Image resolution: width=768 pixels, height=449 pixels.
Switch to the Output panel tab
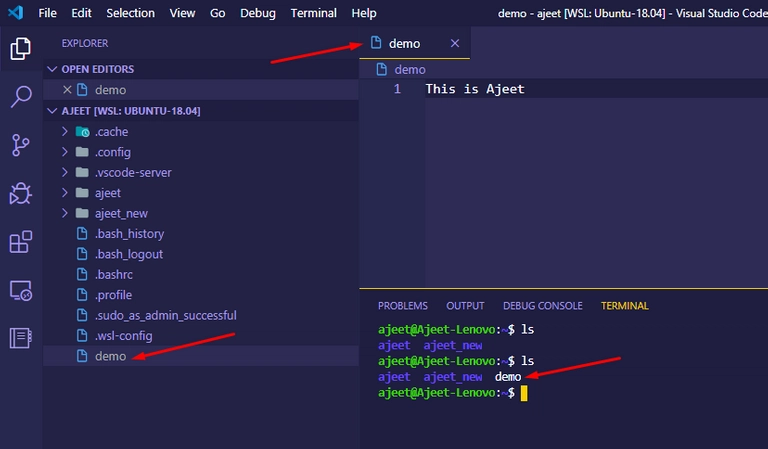coord(465,306)
